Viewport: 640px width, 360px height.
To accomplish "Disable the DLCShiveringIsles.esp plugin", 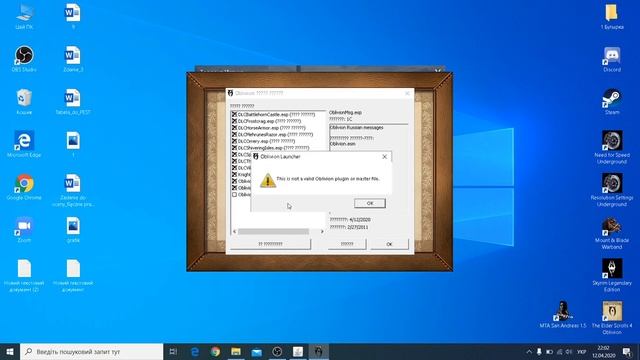I will coord(234,147).
